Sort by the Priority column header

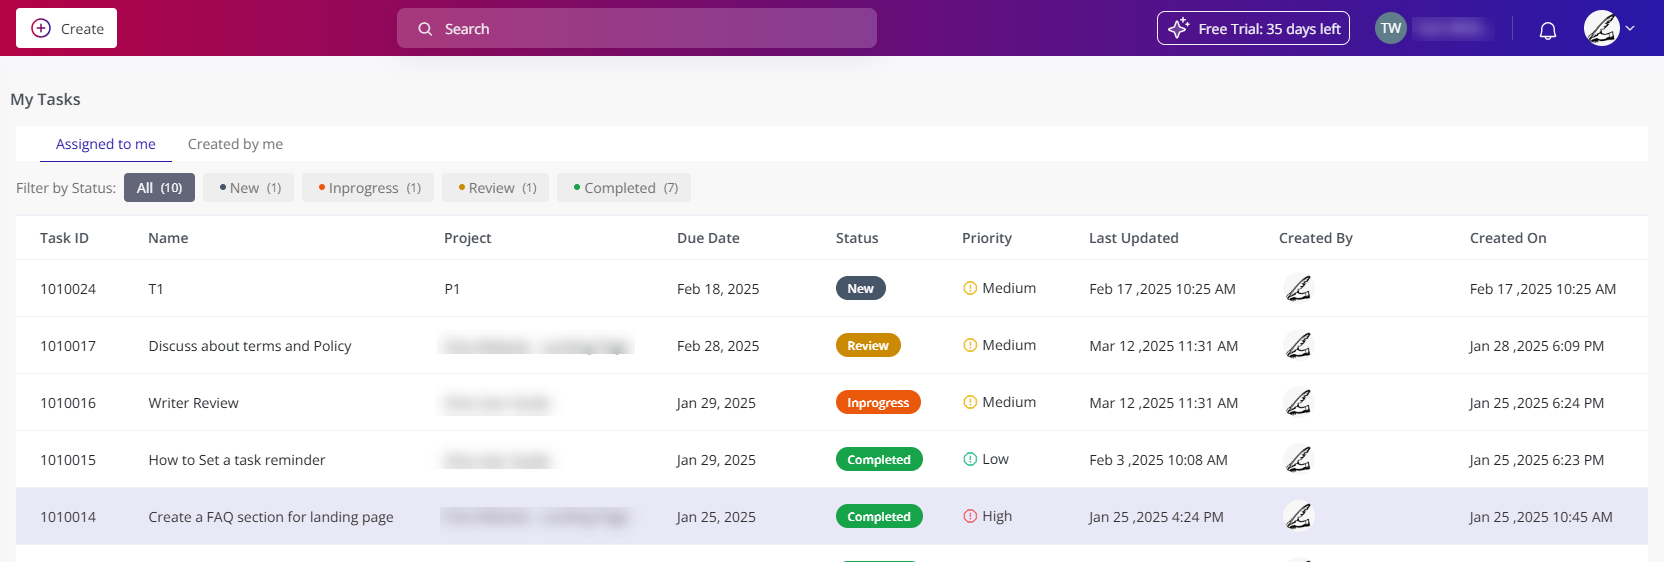click(987, 238)
